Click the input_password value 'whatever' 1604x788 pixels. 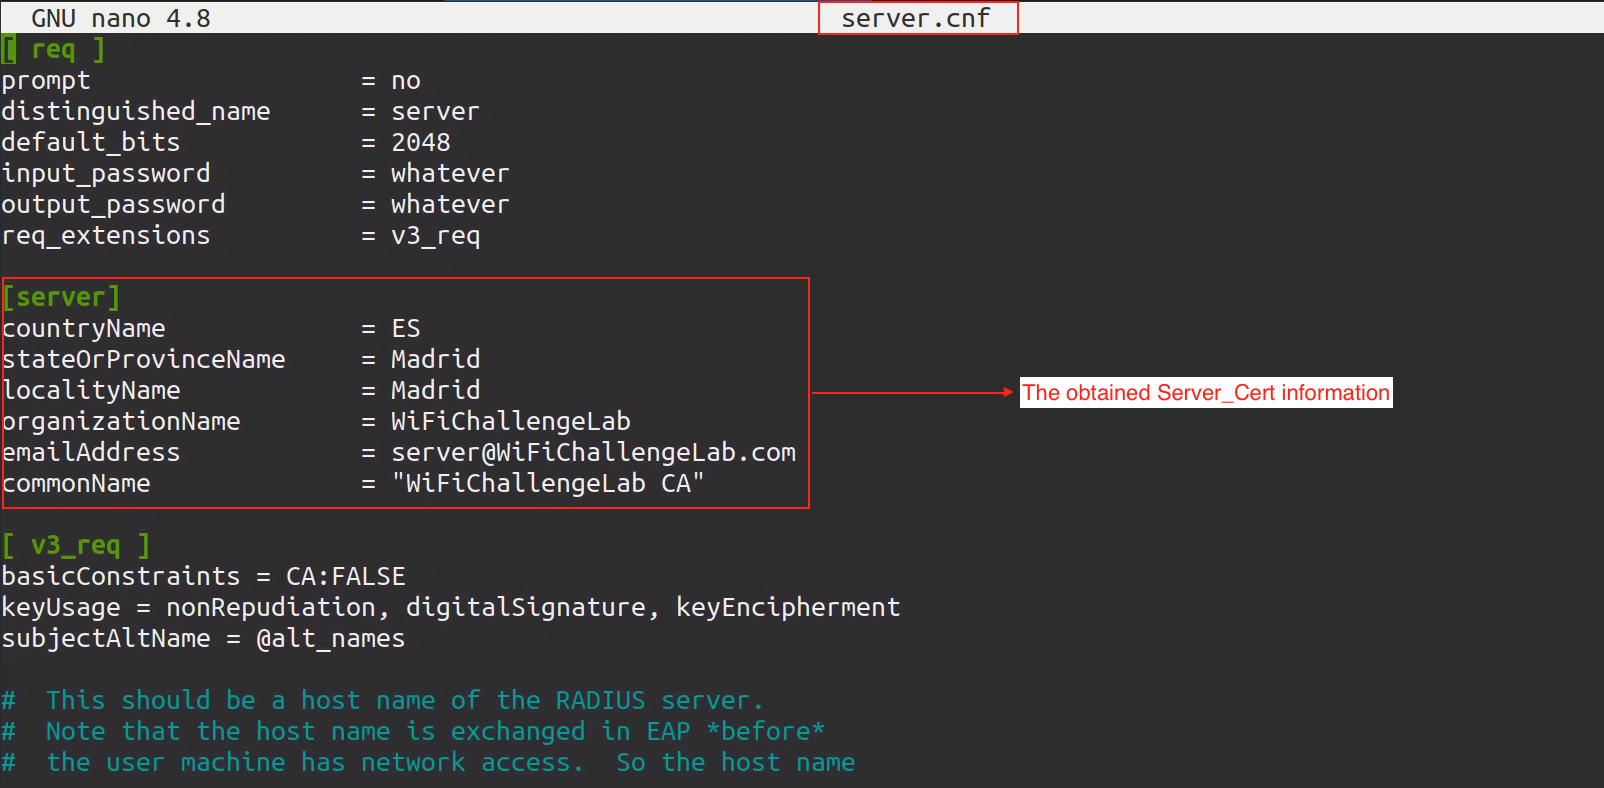[450, 174]
